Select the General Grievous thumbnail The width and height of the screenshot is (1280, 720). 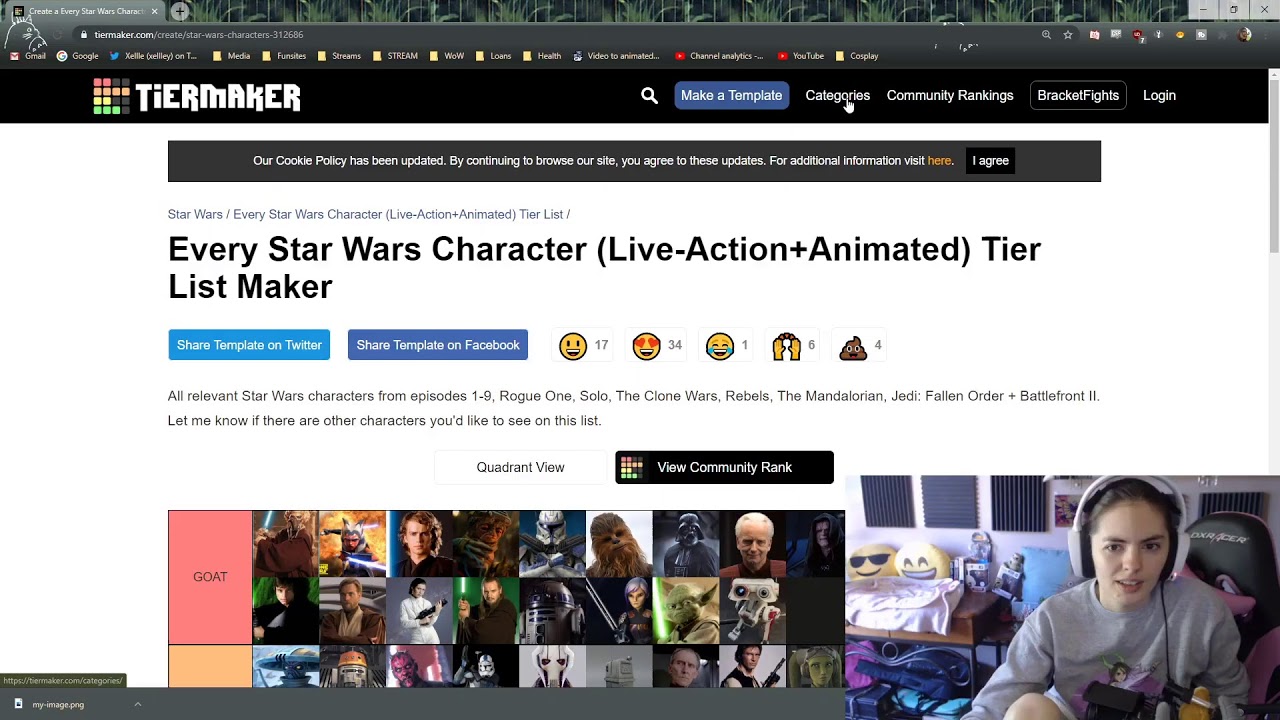click(x=552, y=667)
